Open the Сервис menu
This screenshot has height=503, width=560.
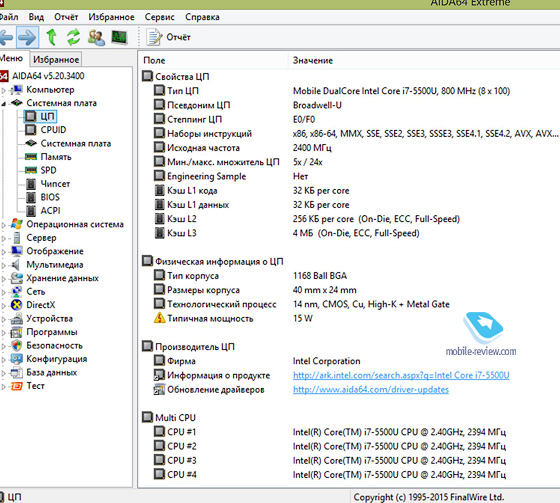pos(159,17)
